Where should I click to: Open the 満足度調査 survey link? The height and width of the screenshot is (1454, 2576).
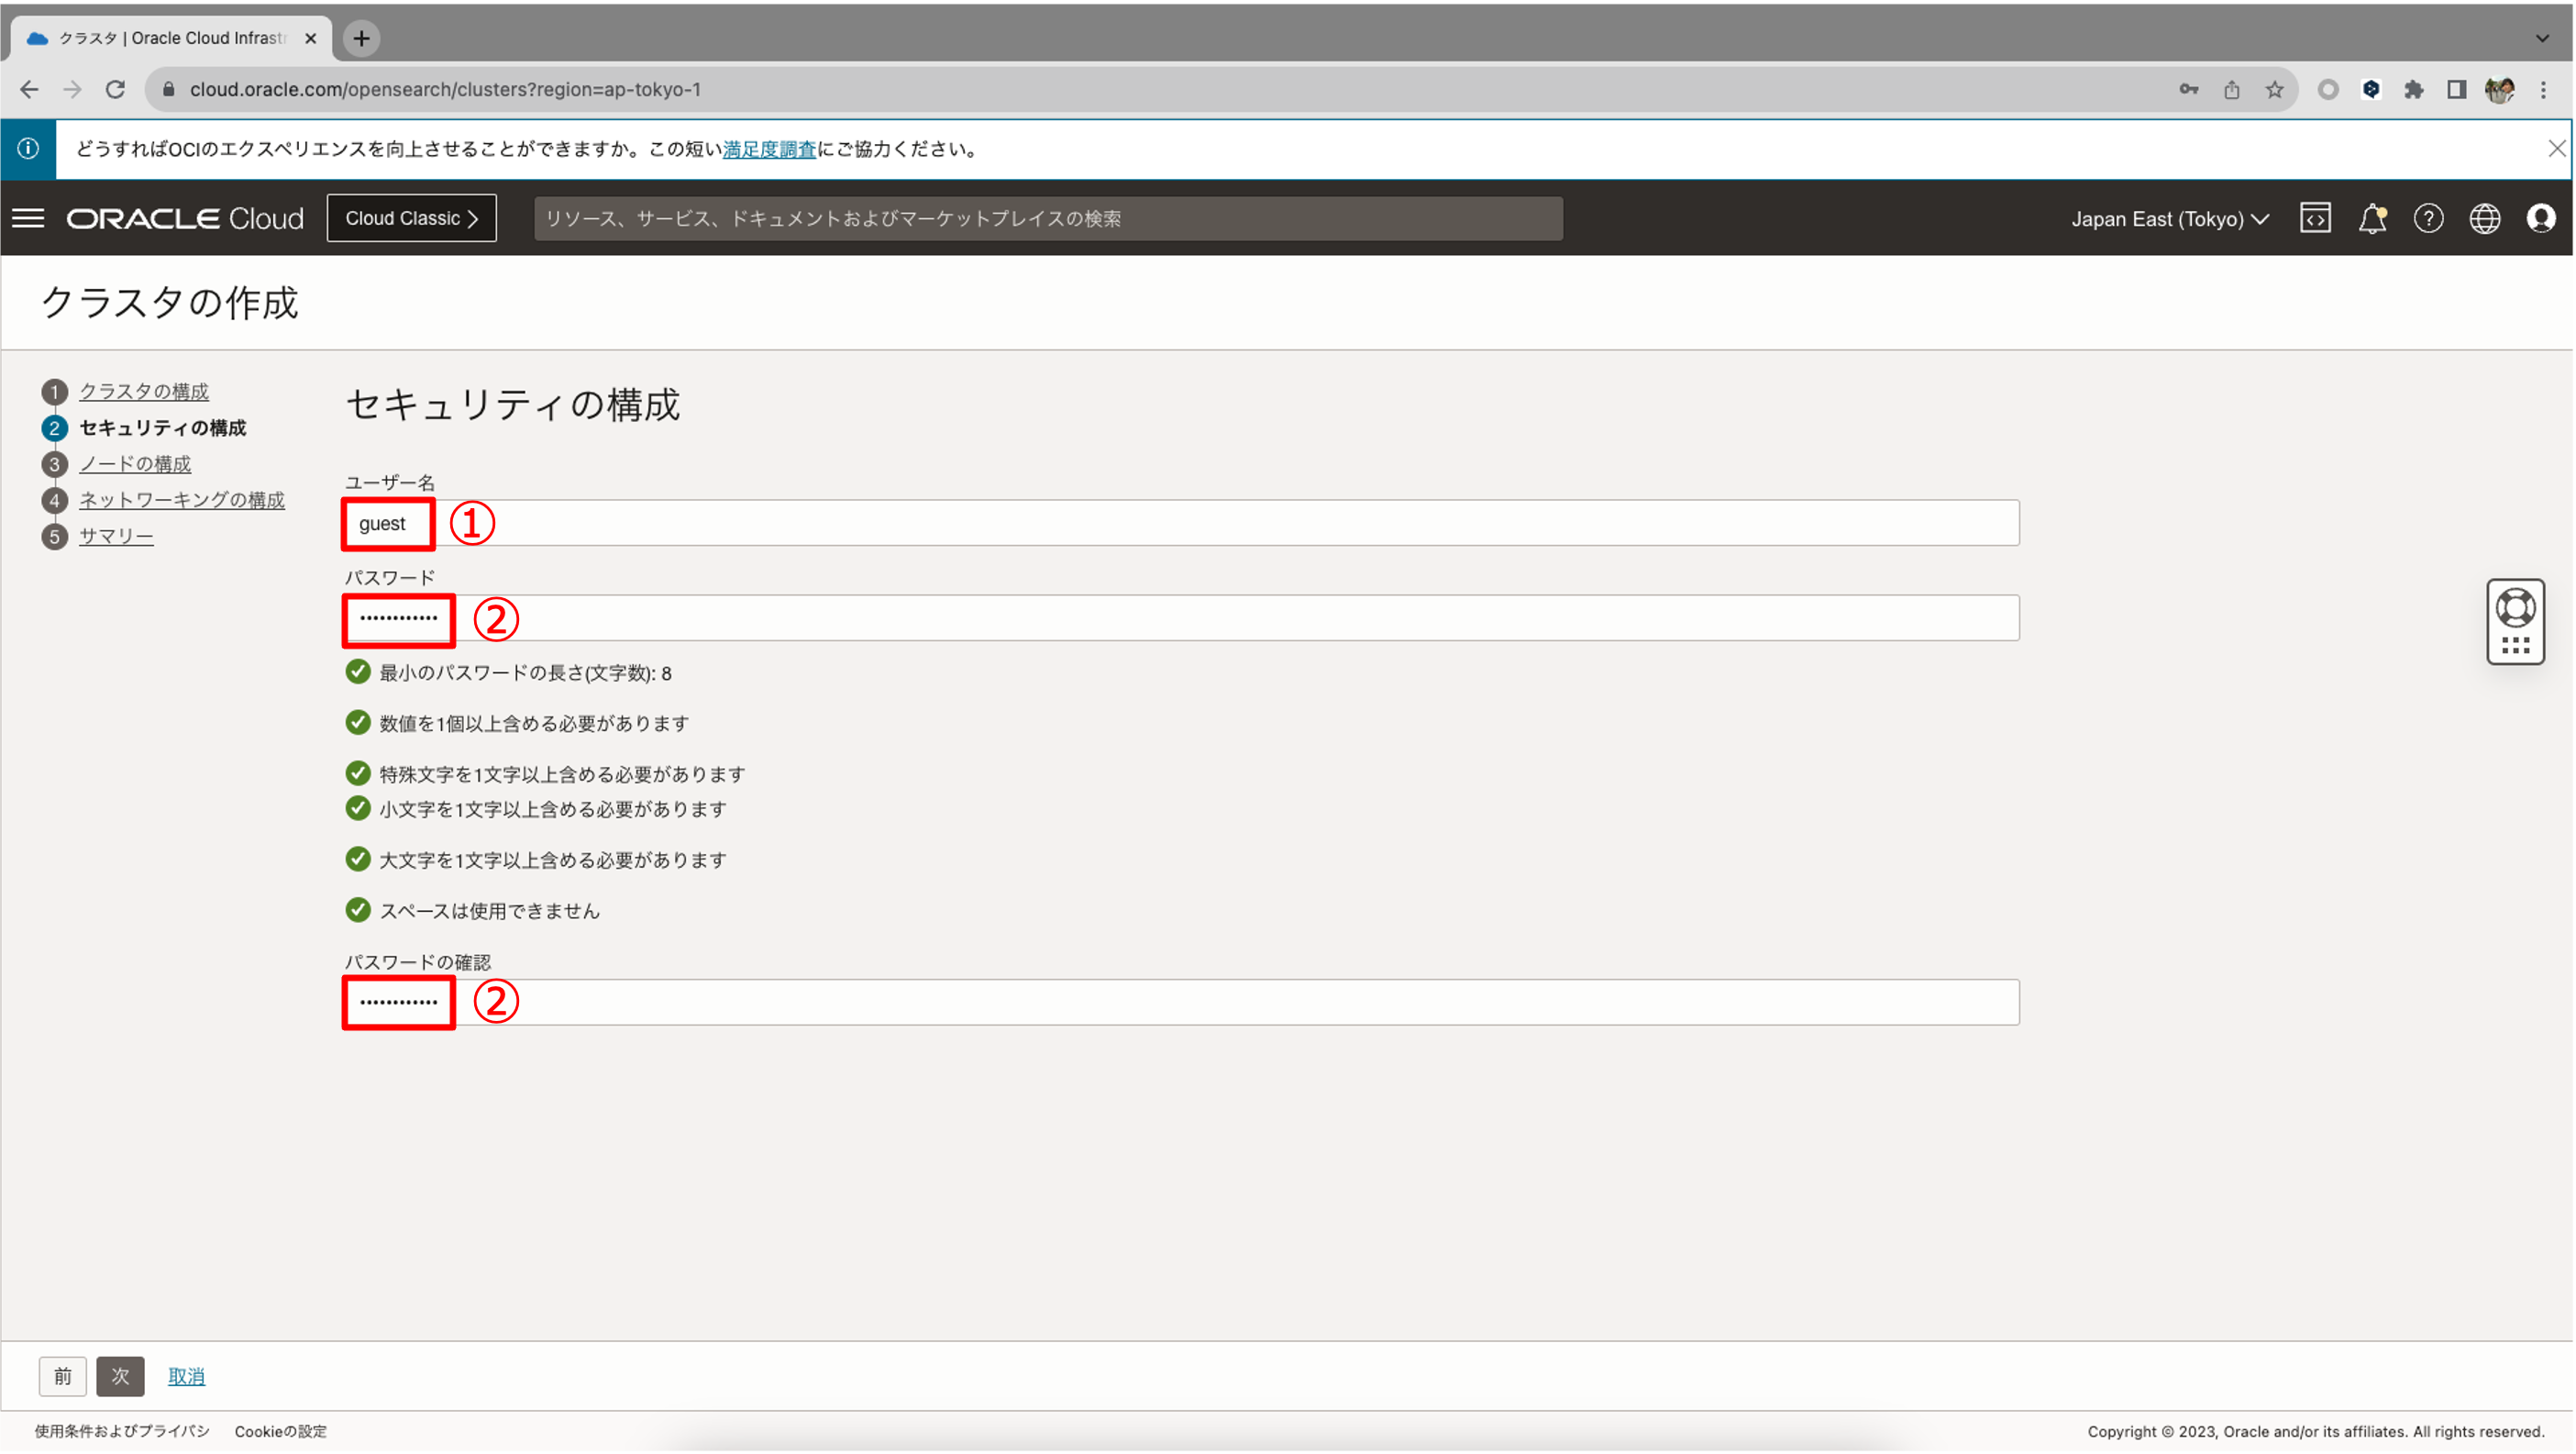(770, 148)
